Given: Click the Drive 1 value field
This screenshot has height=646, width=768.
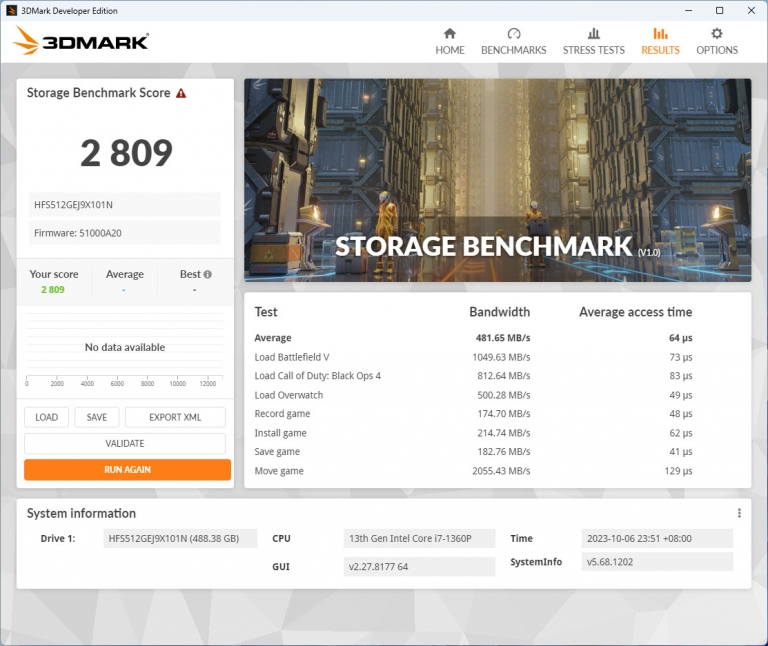Looking at the screenshot, I should 180,538.
